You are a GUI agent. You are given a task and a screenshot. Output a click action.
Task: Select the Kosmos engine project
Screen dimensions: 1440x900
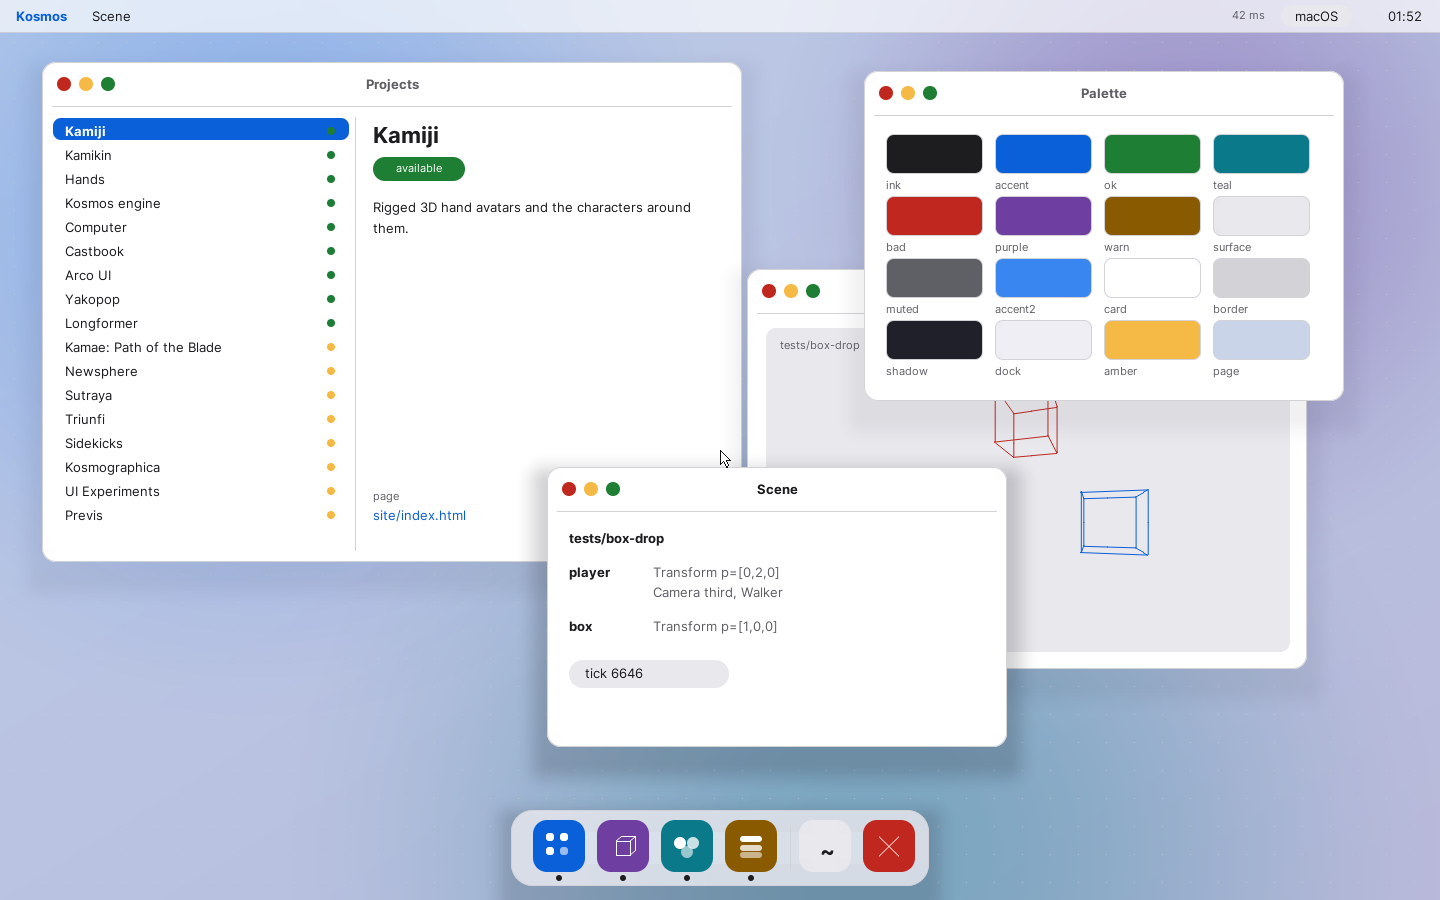(x=201, y=203)
